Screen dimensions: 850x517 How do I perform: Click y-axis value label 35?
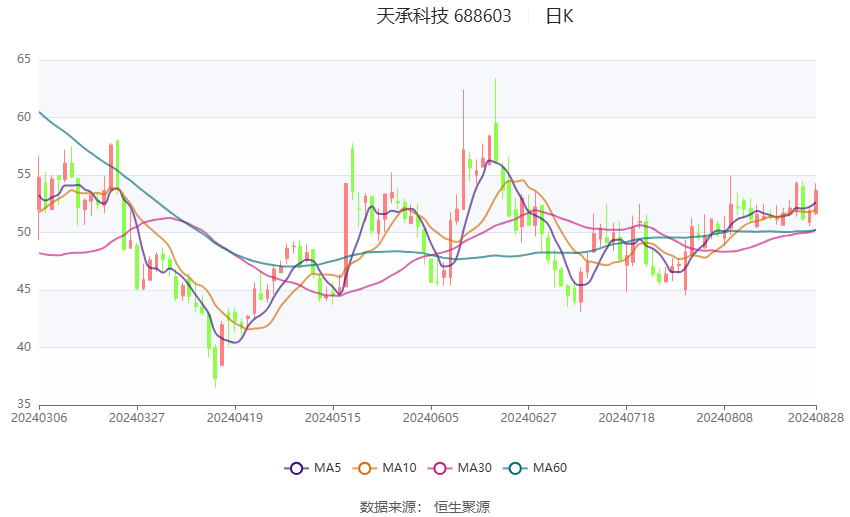click(x=24, y=404)
